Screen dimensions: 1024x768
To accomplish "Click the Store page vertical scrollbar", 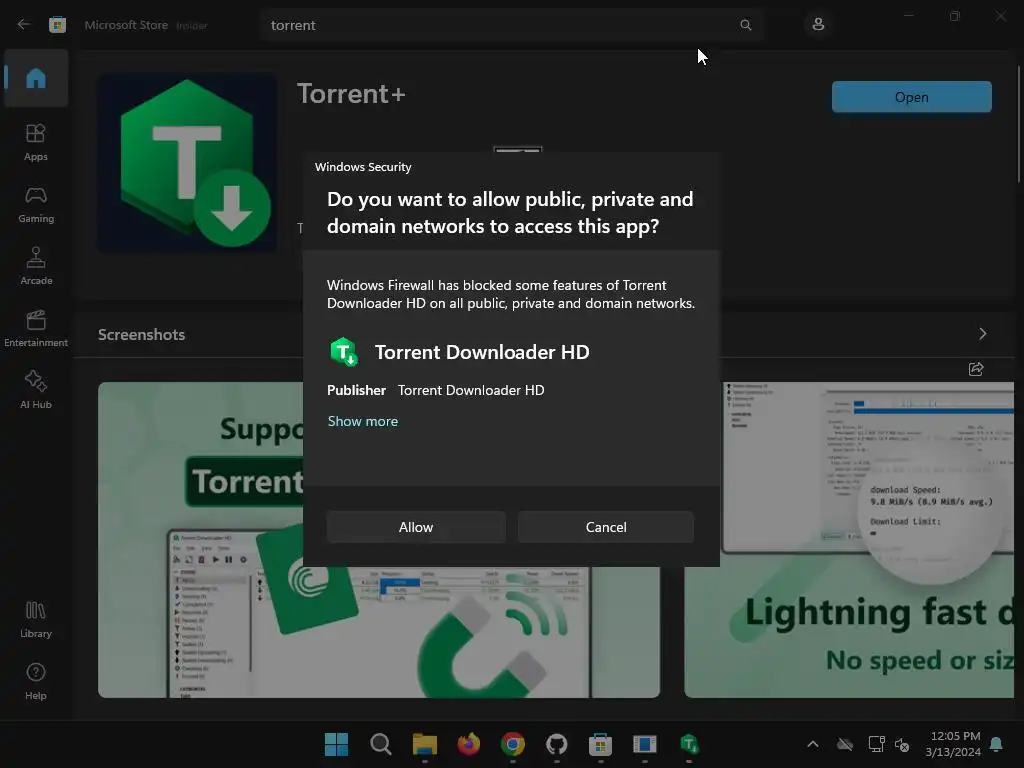I will point(1018,124).
